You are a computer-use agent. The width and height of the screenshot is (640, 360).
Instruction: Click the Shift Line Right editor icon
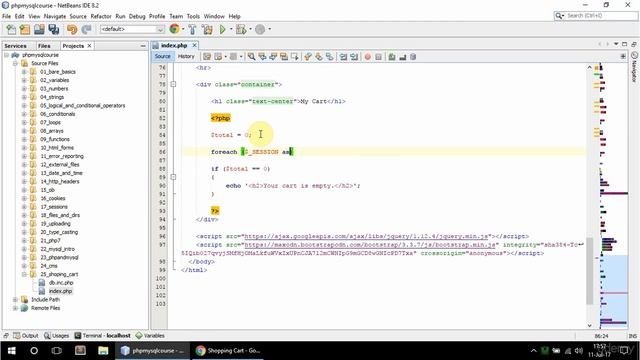(354, 57)
